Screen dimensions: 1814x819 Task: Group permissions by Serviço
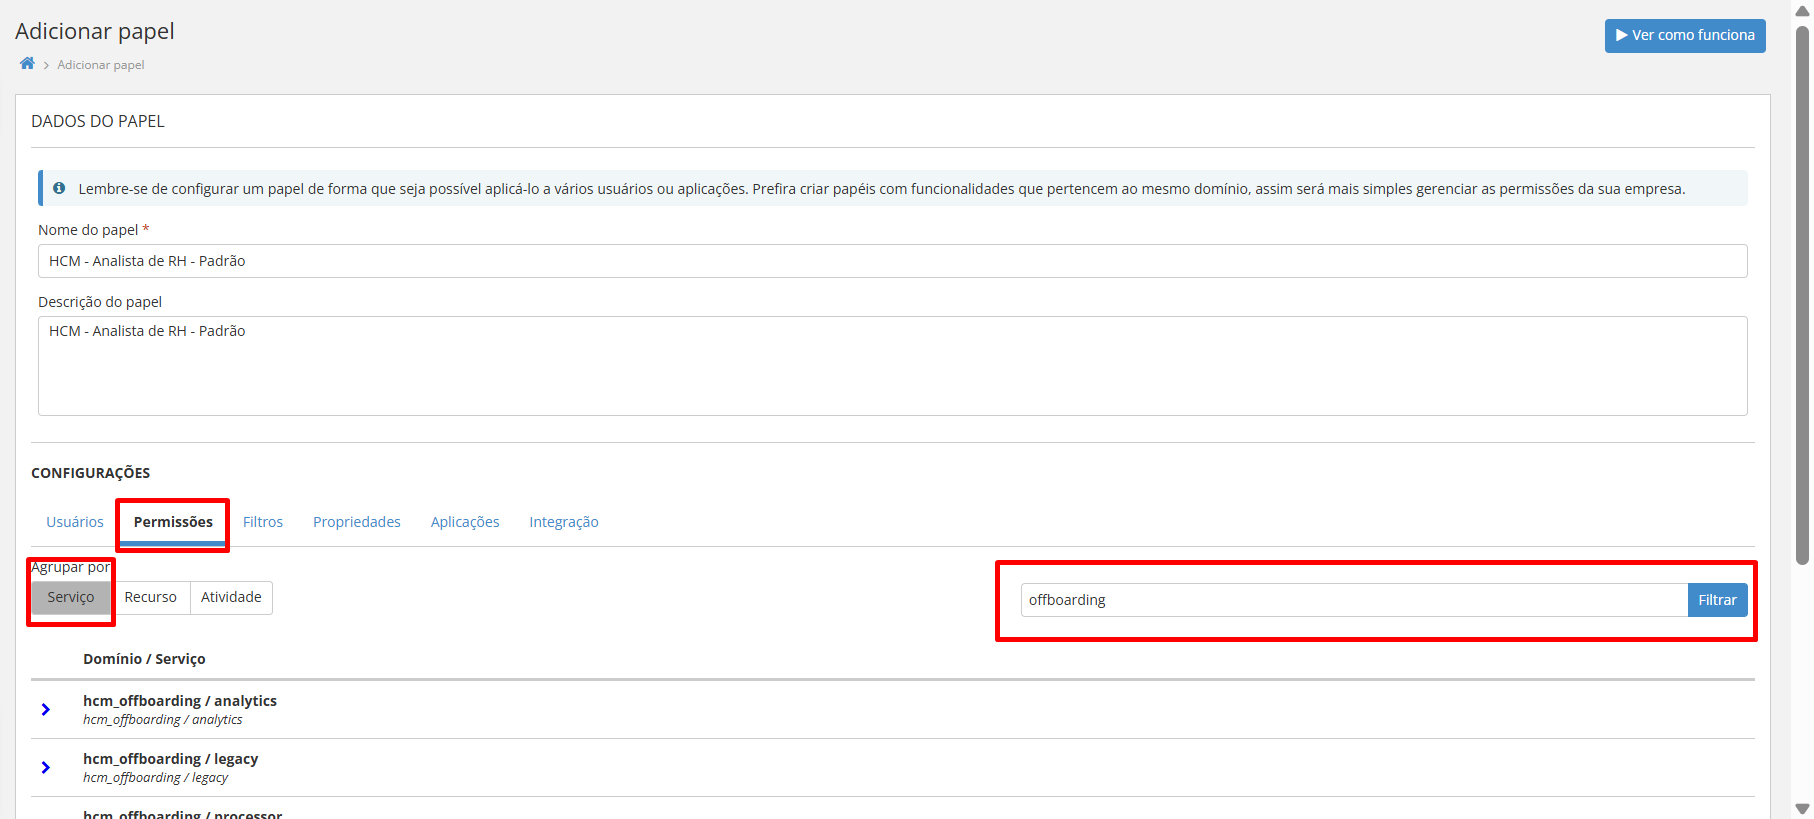[x=71, y=597]
